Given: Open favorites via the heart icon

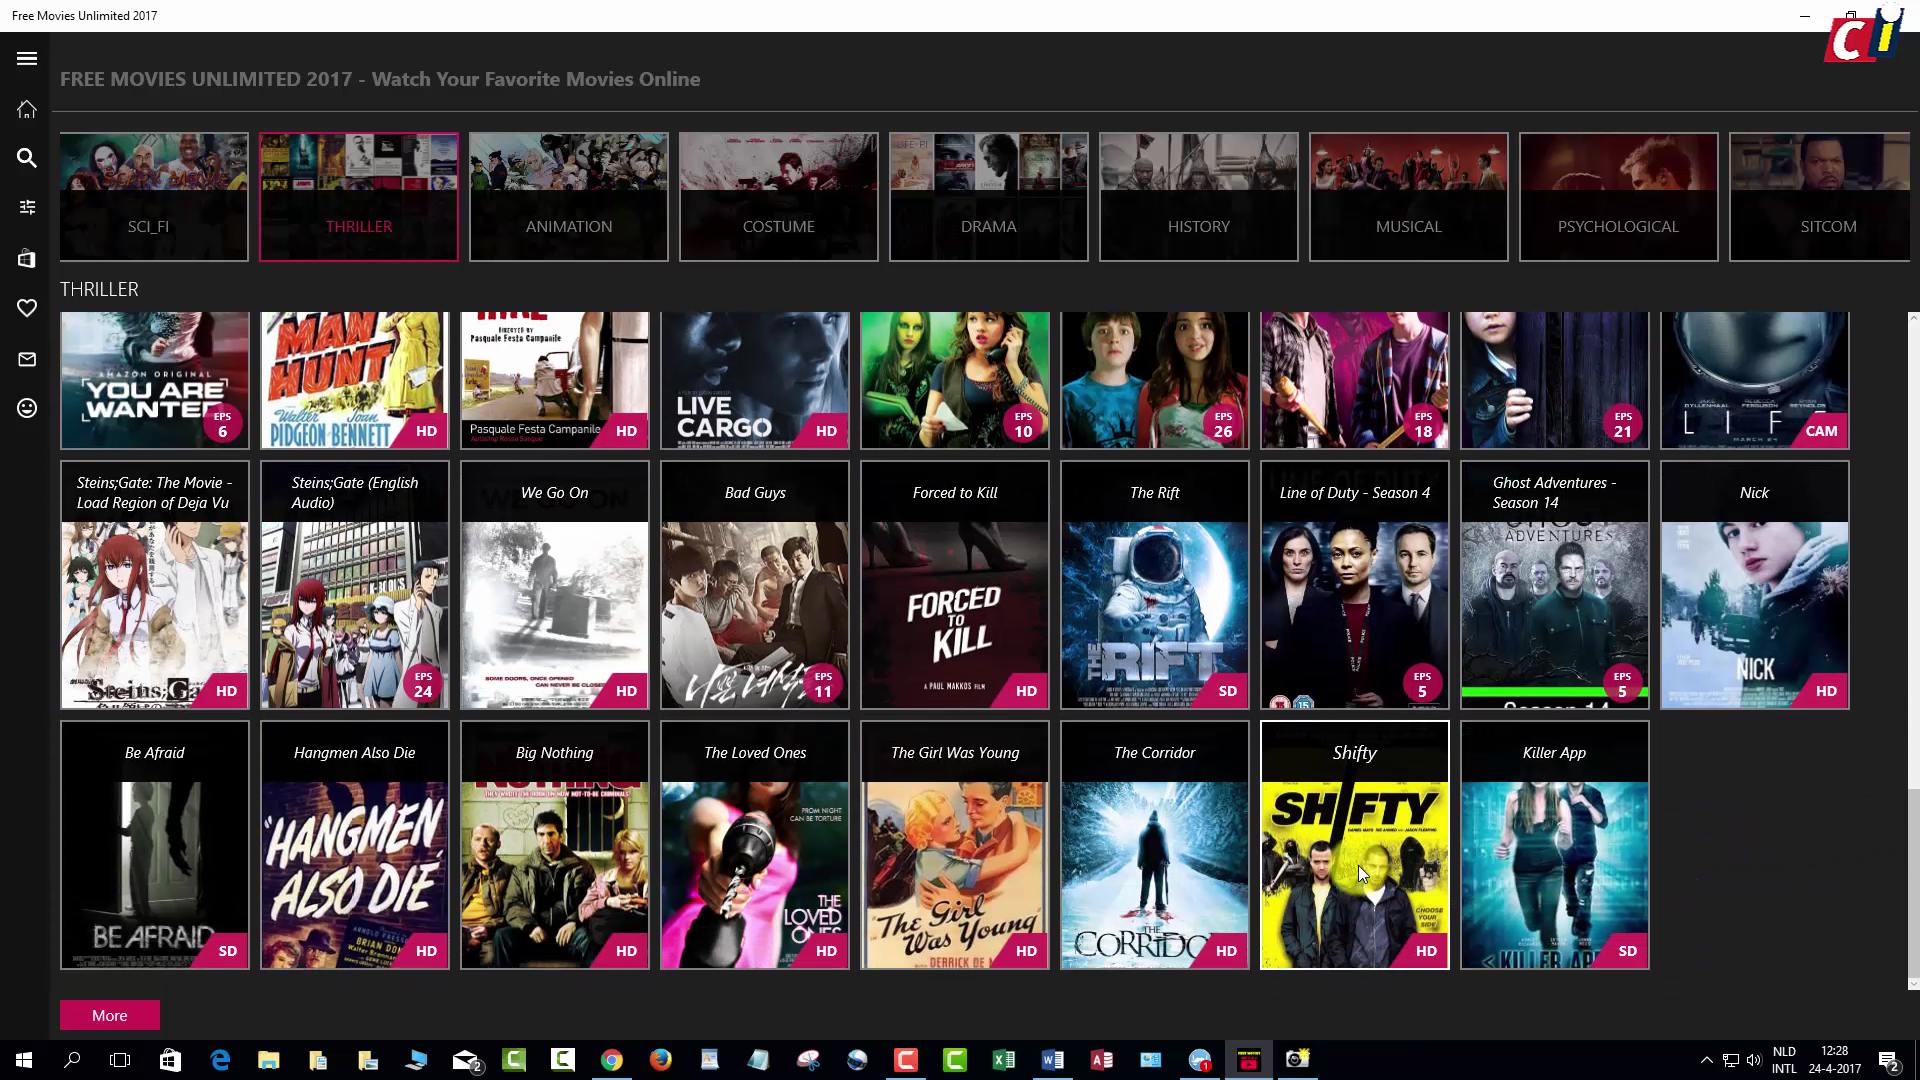Looking at the screenshot, I should (x=26, y=309).
